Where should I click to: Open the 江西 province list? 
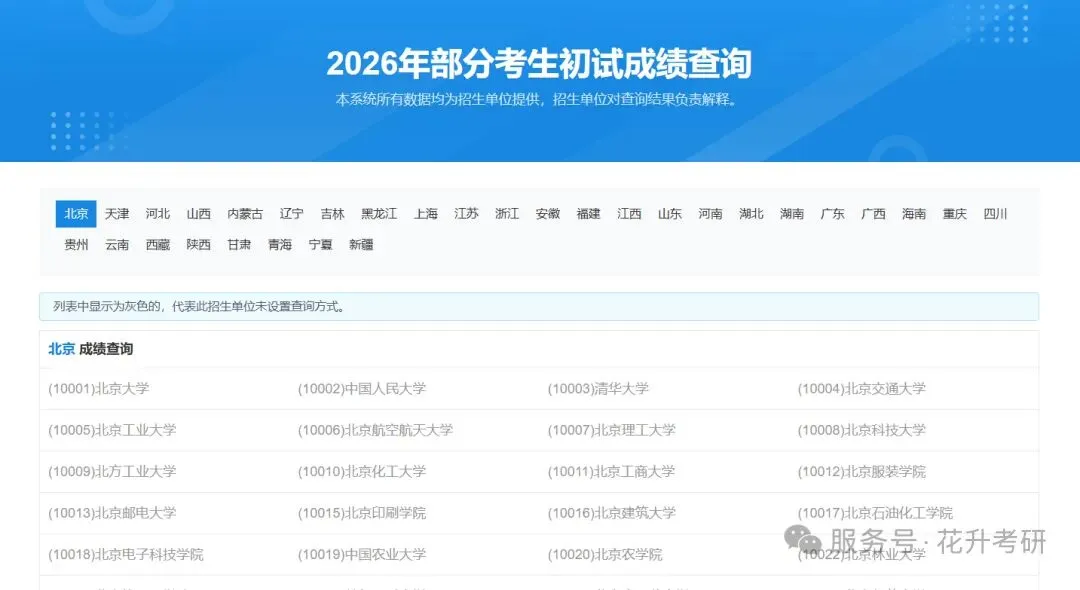pyautogui.click(x=629, y=214)
